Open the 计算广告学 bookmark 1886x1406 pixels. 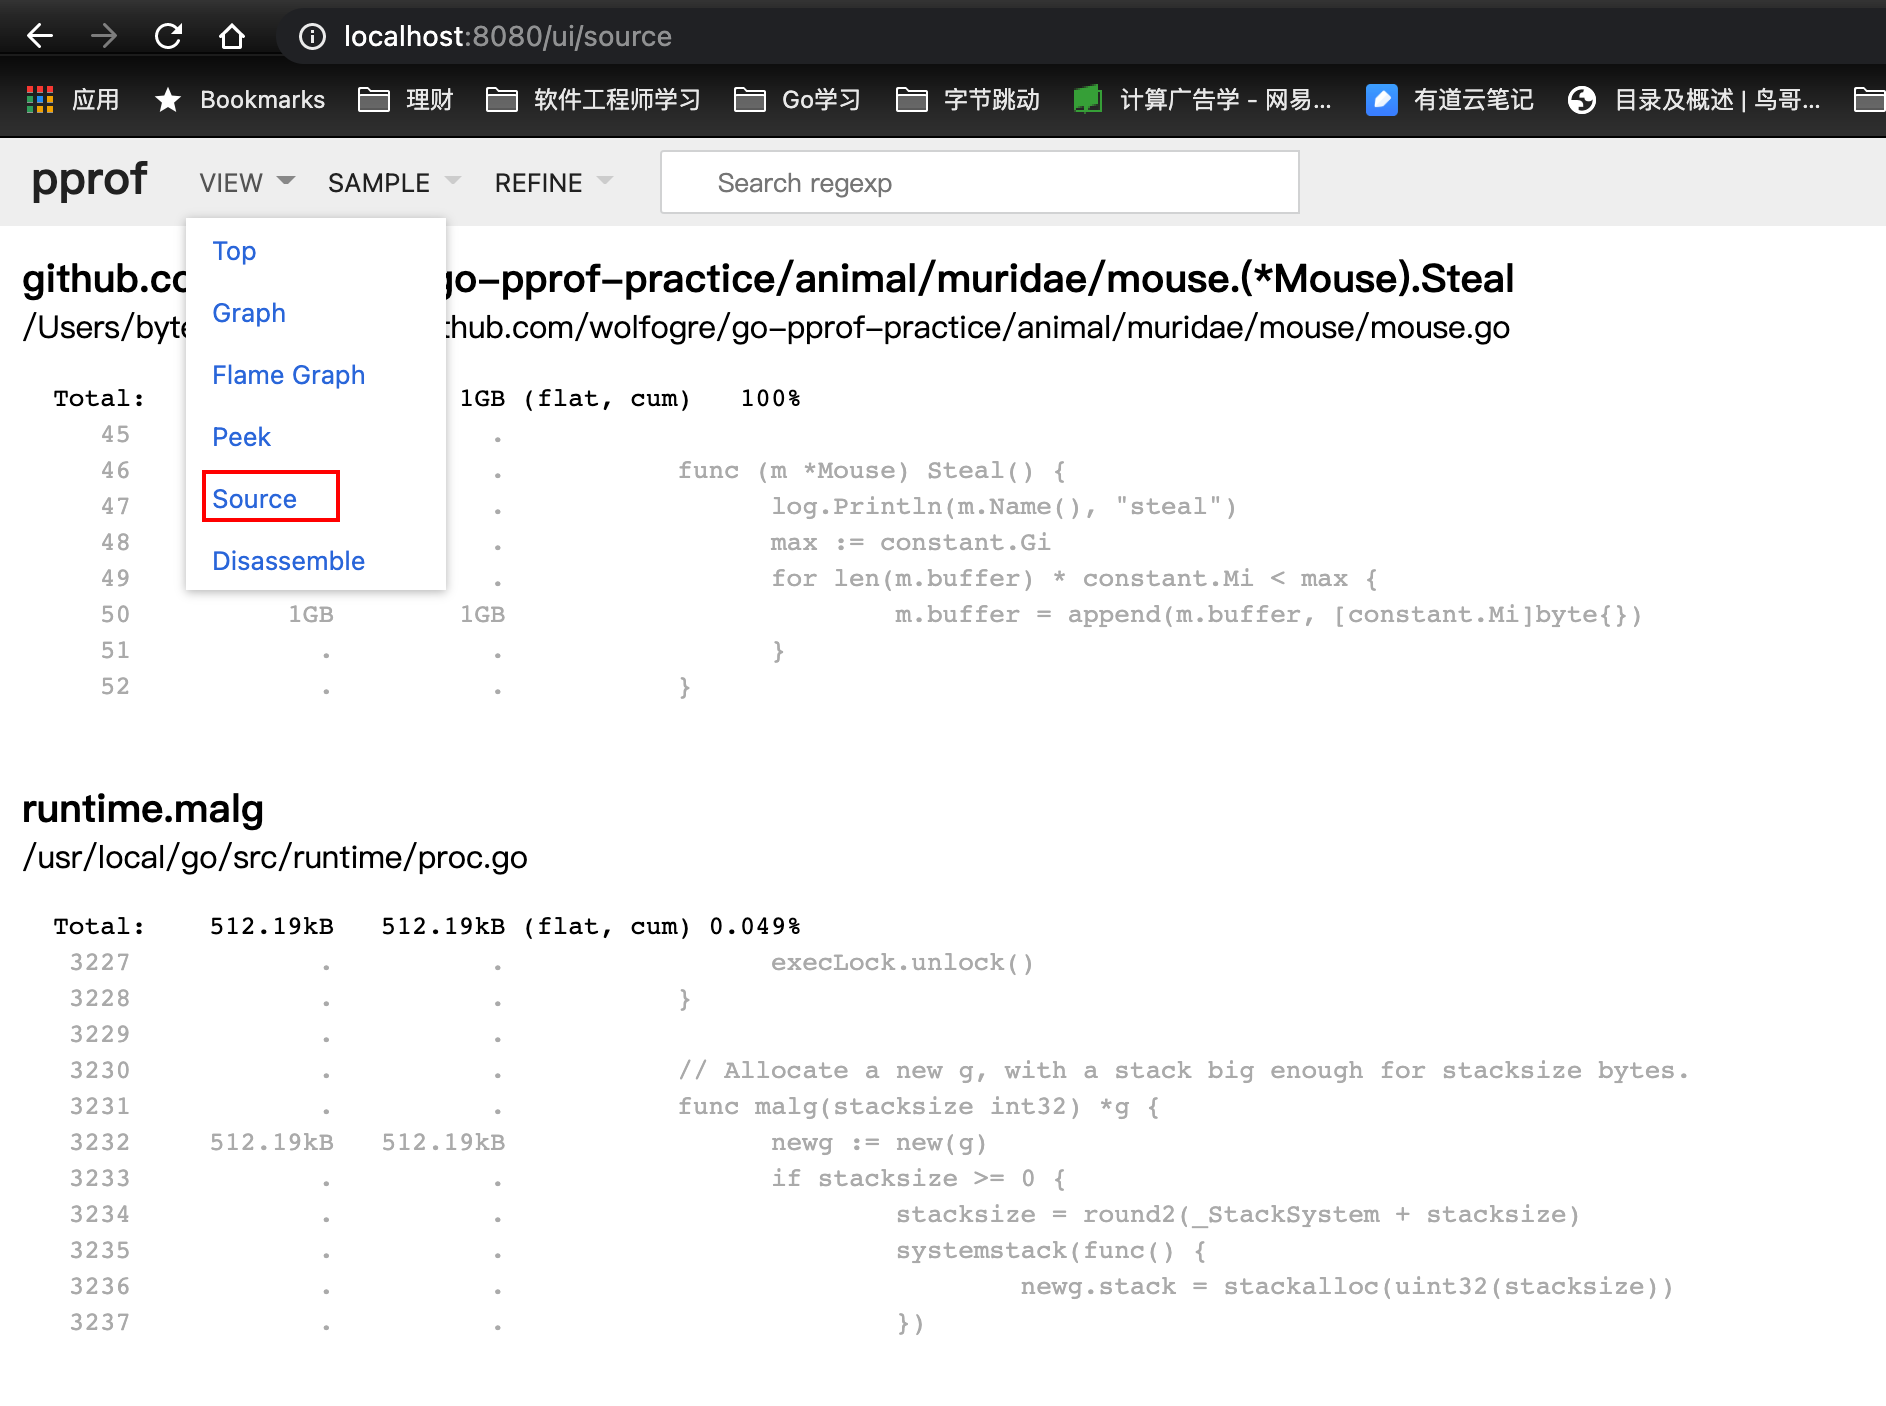1202,99
